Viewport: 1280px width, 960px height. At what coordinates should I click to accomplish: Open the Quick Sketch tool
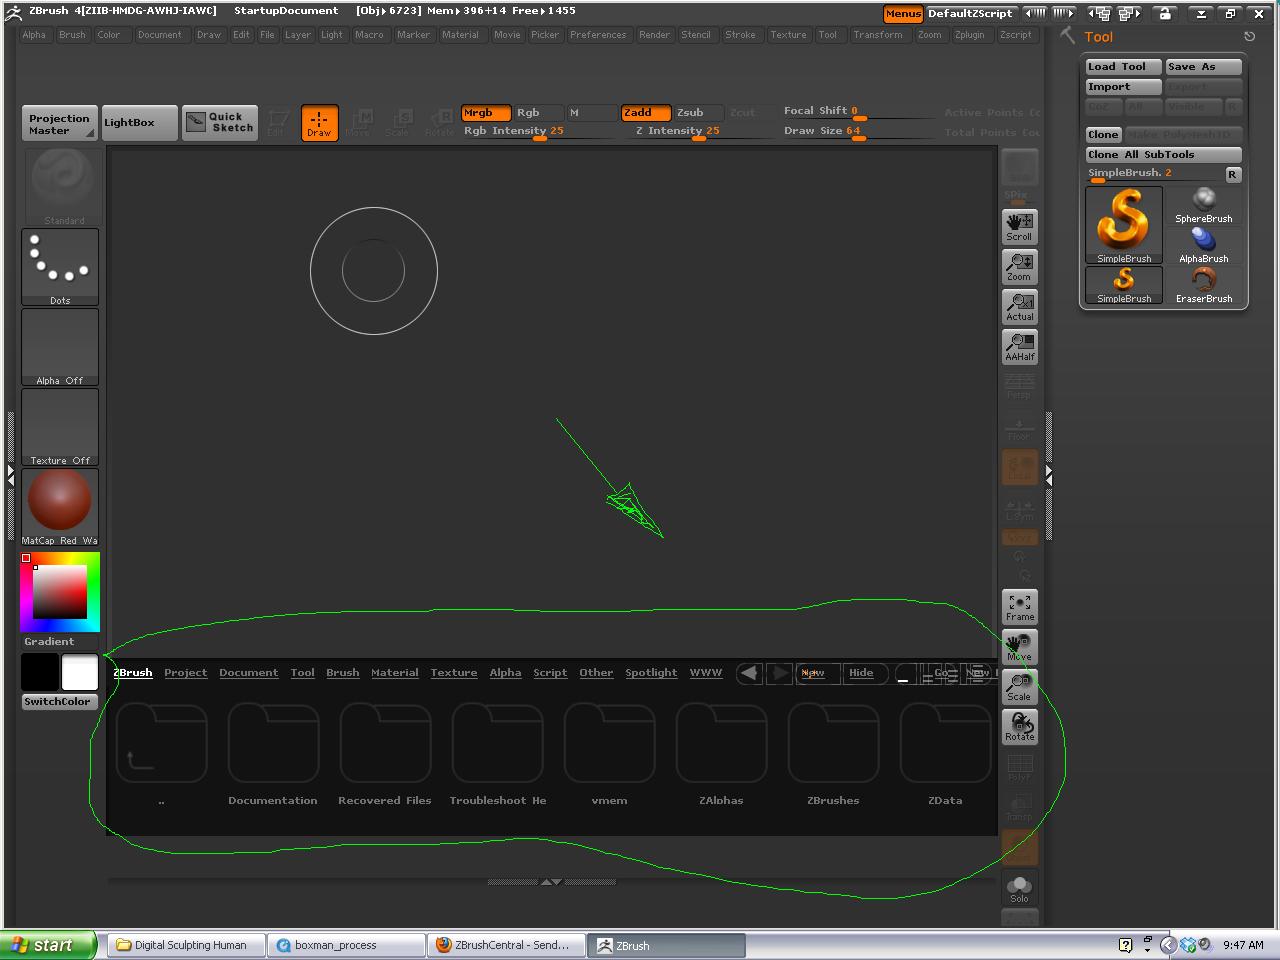[x=219, y=122]
